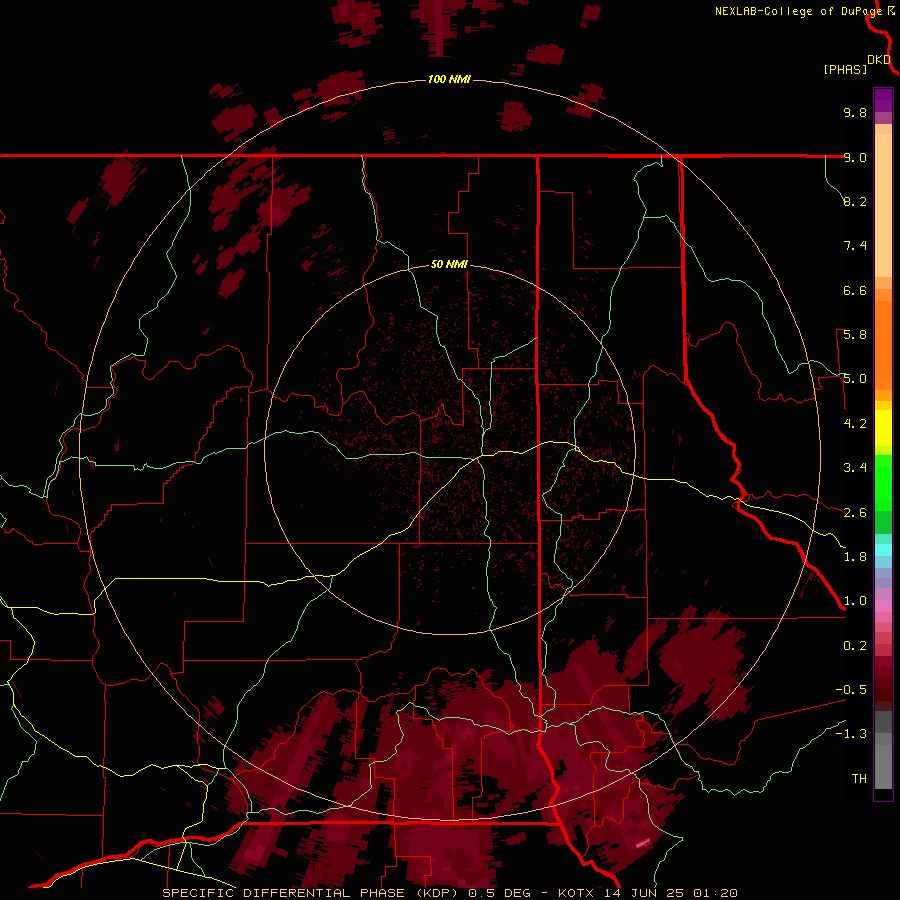Click the [PHAS] legend unit label

845,69
